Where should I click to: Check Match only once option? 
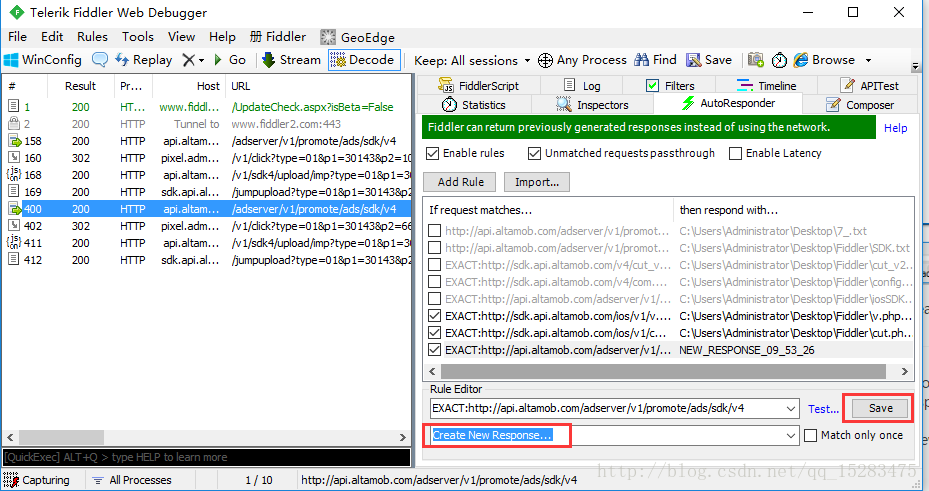point(810,435)
